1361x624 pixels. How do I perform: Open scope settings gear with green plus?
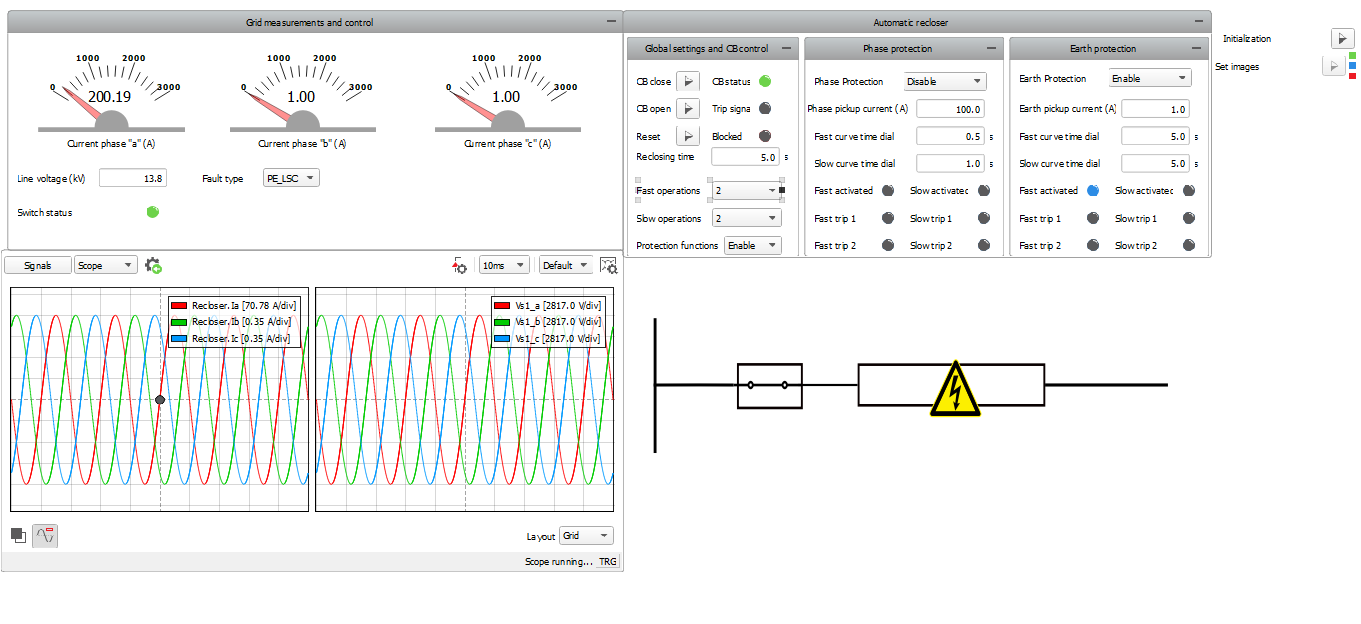coord(153,265)
